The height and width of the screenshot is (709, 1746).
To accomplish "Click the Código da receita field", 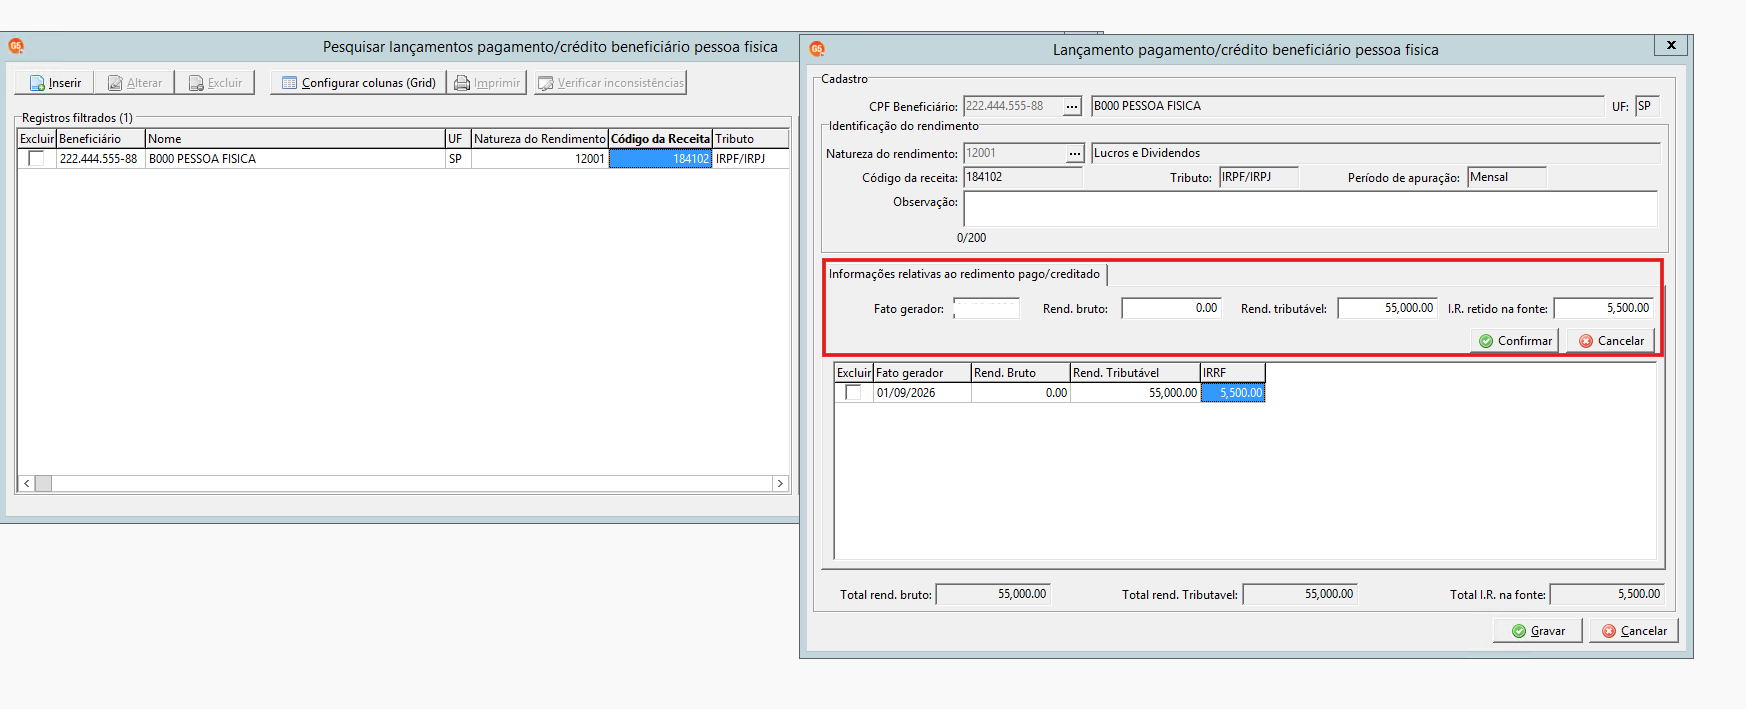I will (x=1023, y=178).
